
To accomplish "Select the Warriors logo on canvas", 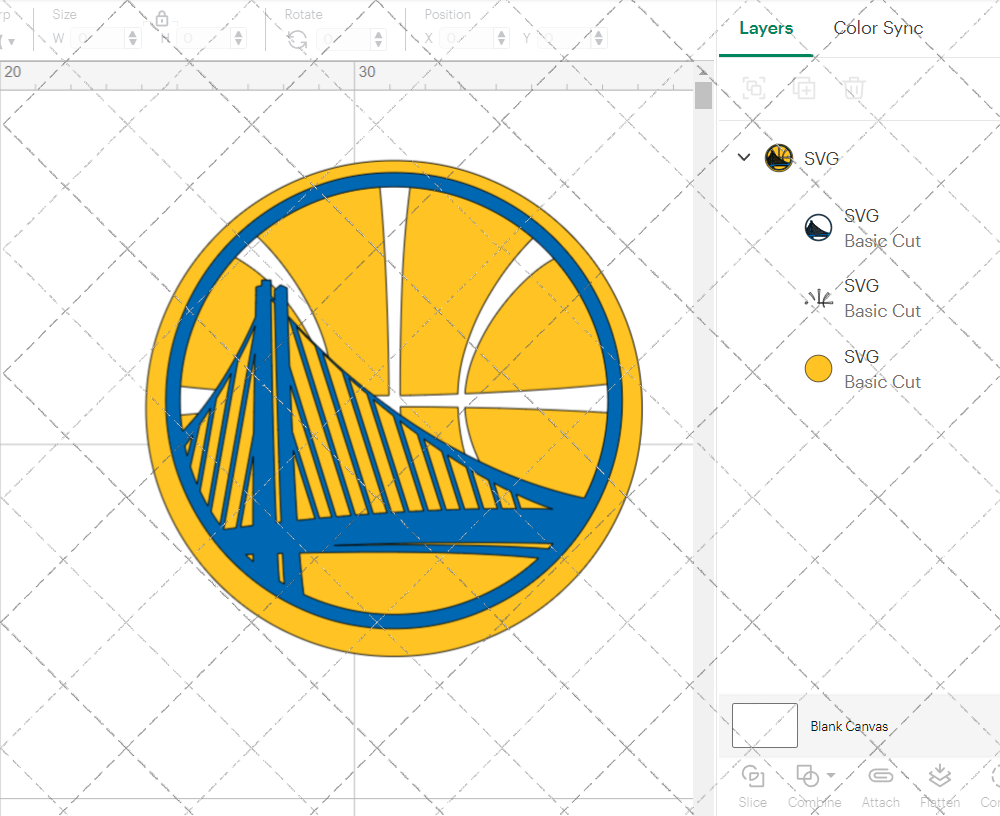I will pos(394,408).
